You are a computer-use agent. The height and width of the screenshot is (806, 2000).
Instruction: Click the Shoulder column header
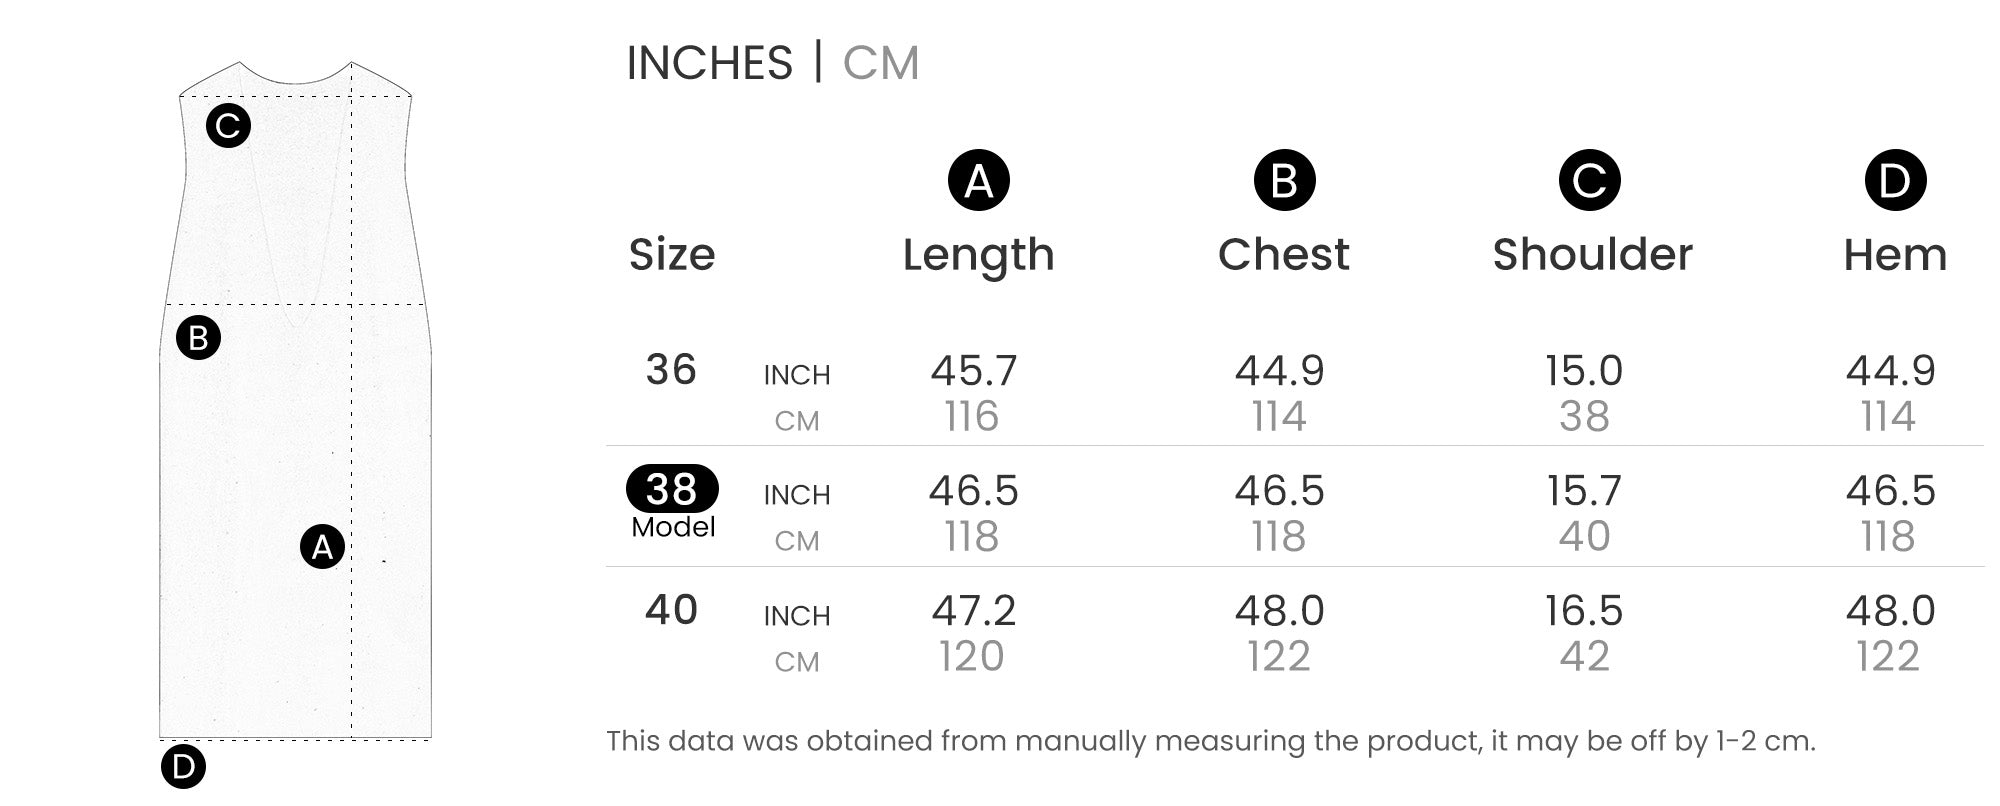pos(1592,255)
